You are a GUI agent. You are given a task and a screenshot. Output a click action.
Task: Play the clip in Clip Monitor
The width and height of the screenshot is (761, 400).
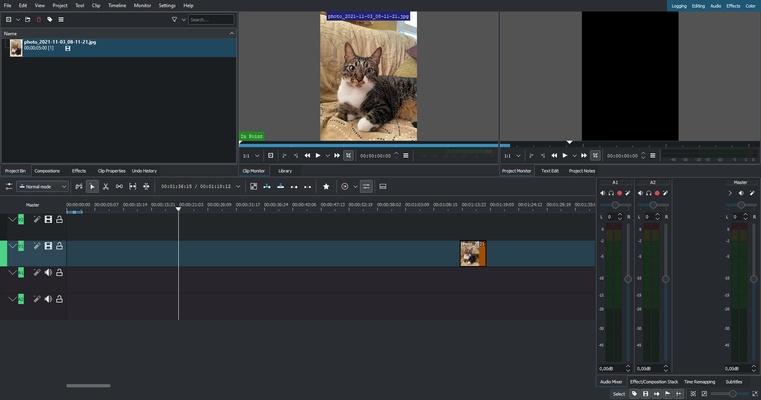tap(318, 155)
